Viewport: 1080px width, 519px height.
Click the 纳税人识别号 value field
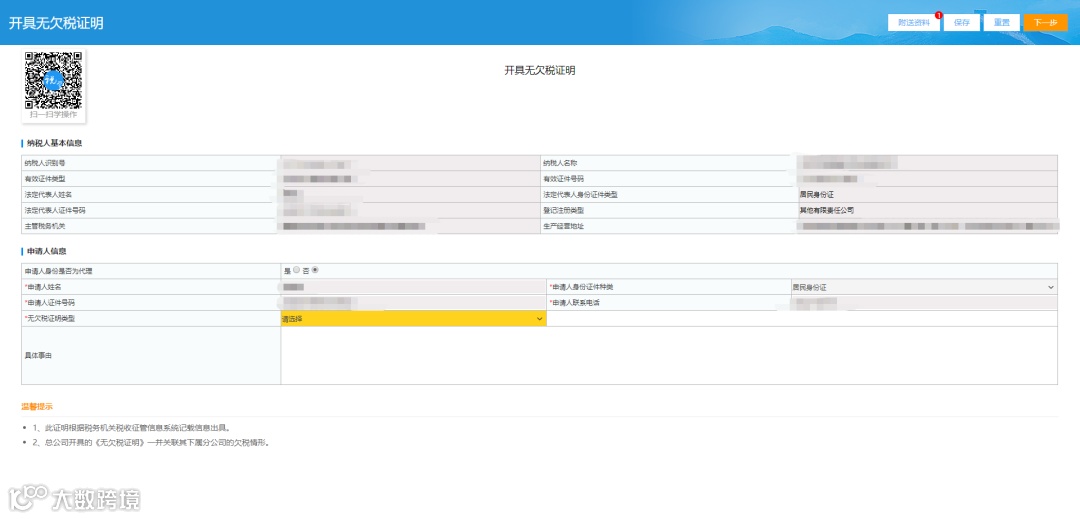(x=410, y=163)
